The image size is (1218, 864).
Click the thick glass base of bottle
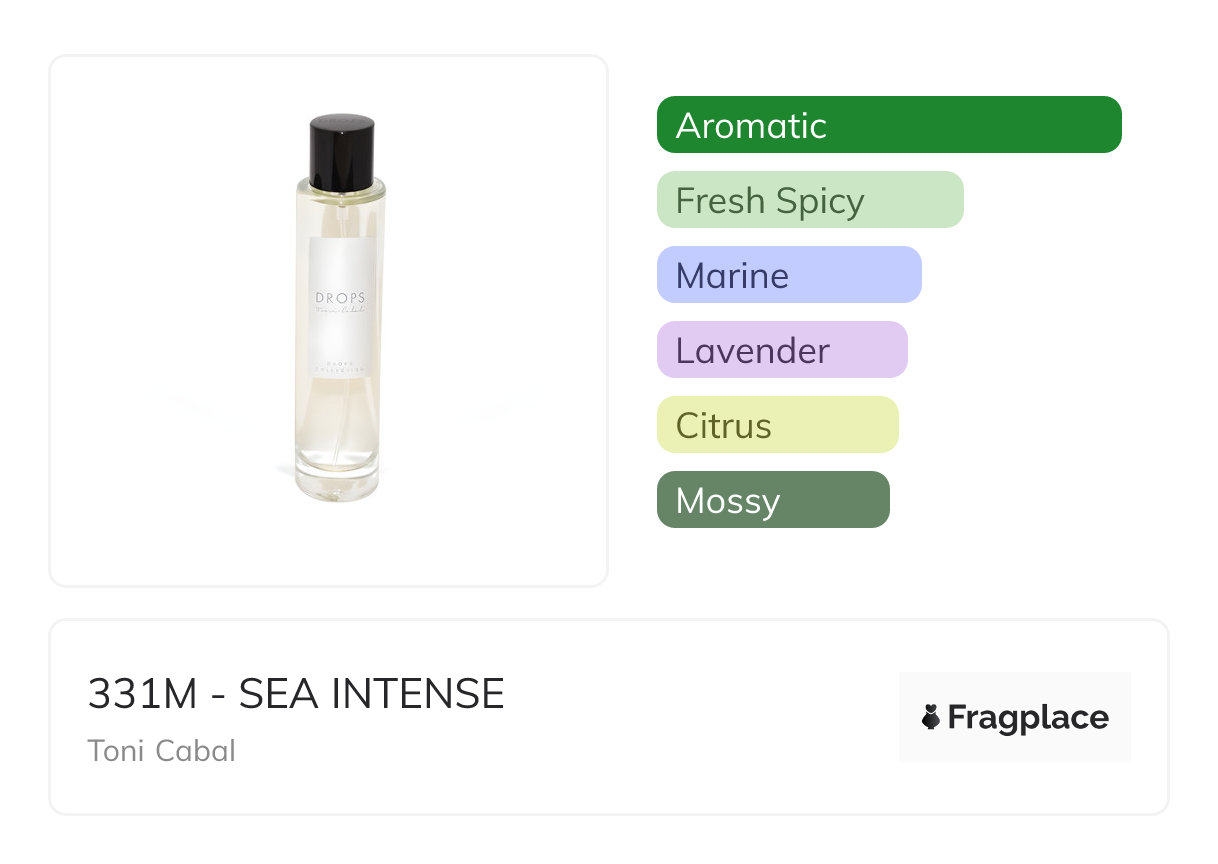coord(338,484)
